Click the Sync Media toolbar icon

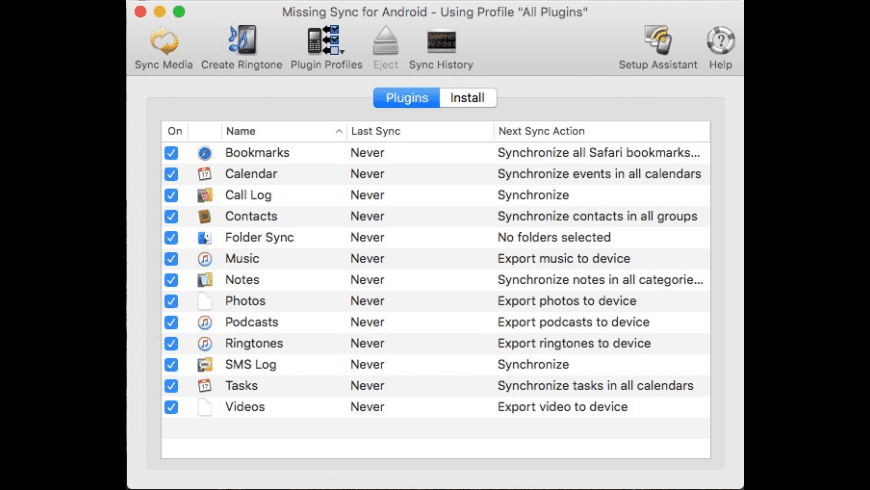[164, 42]
